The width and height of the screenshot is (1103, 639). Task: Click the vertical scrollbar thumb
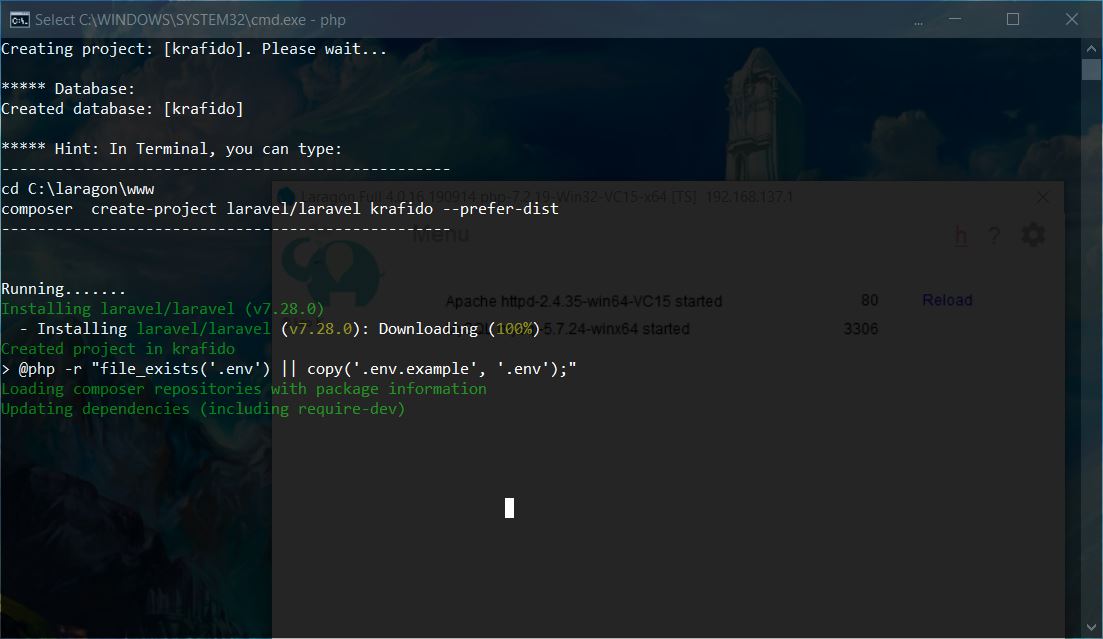pyautogui.click(x=1091, y=70)
